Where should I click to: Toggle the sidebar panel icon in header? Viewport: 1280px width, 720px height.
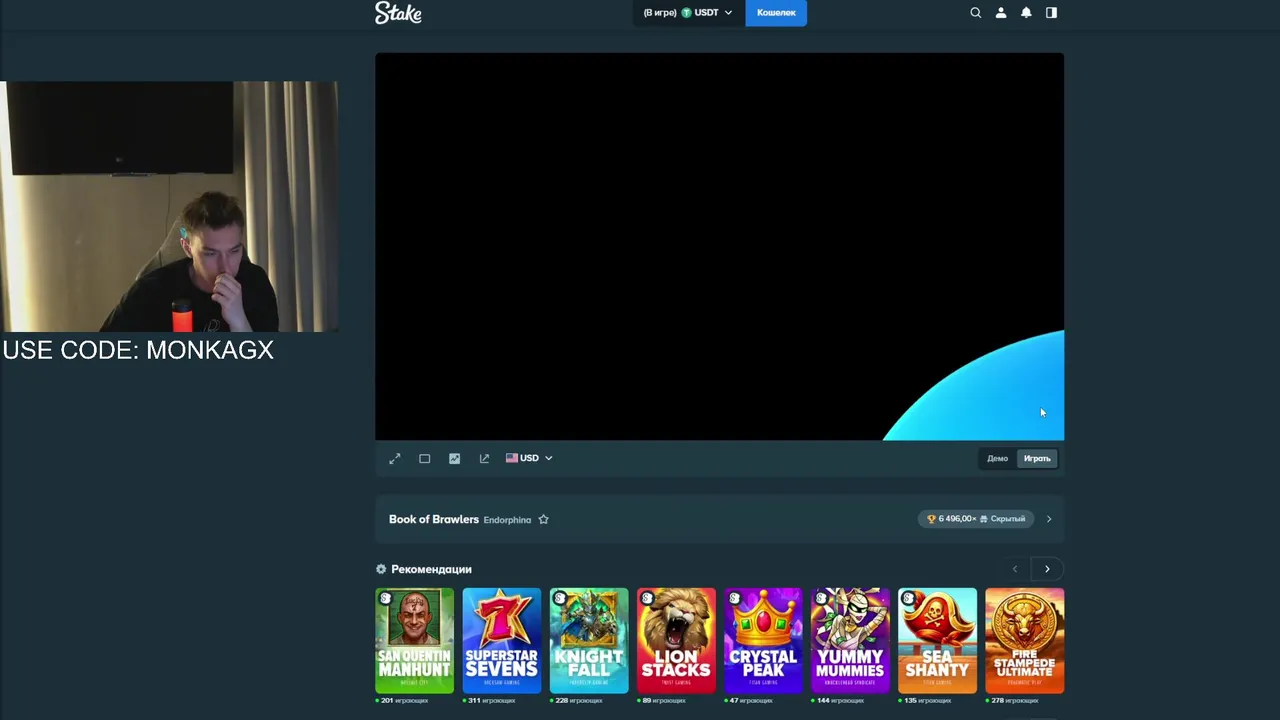[1051, 13]
